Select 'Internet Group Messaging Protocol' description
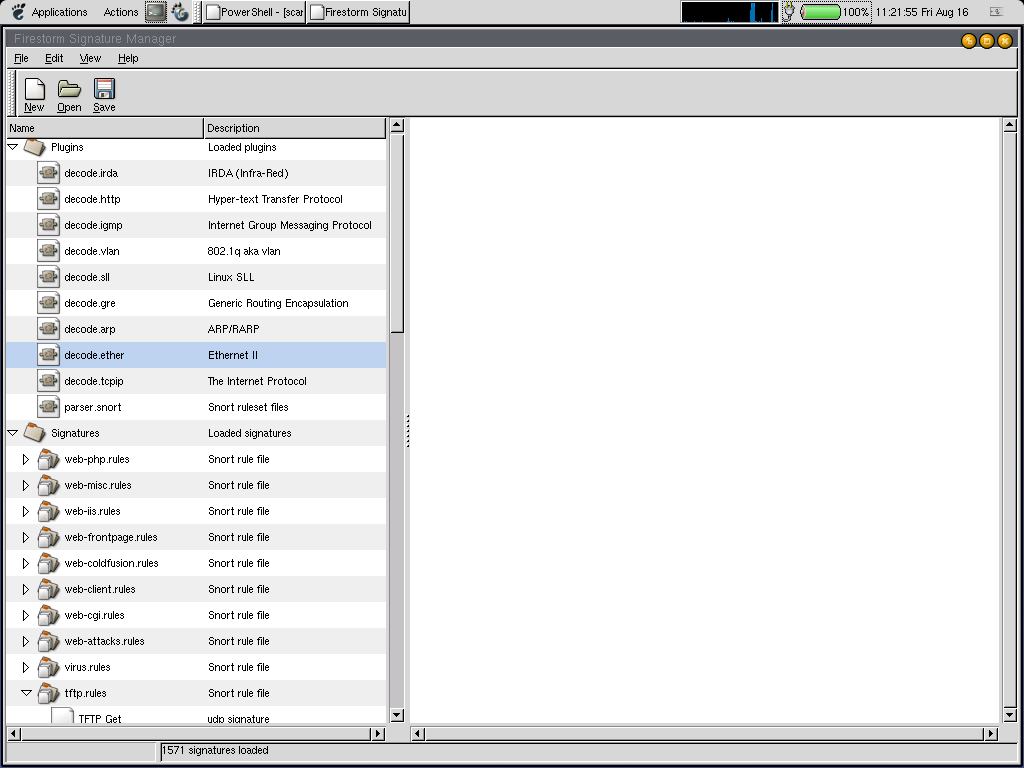The width and height of the screenshot is (1024, 768). (289, 225)
